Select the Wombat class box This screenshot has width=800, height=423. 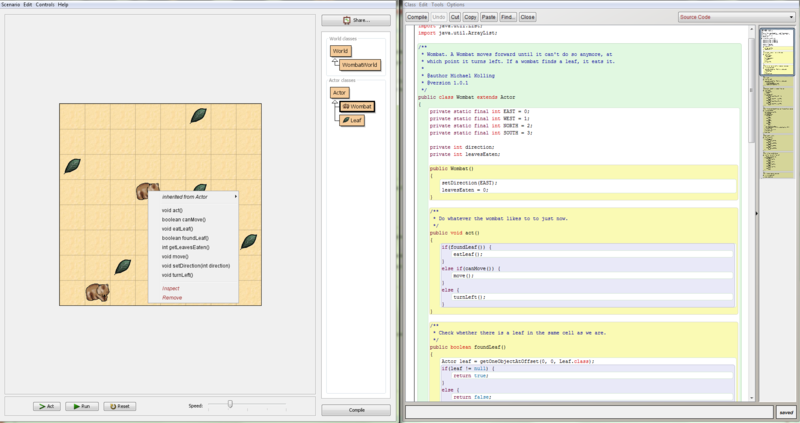[x=357, y=106]
